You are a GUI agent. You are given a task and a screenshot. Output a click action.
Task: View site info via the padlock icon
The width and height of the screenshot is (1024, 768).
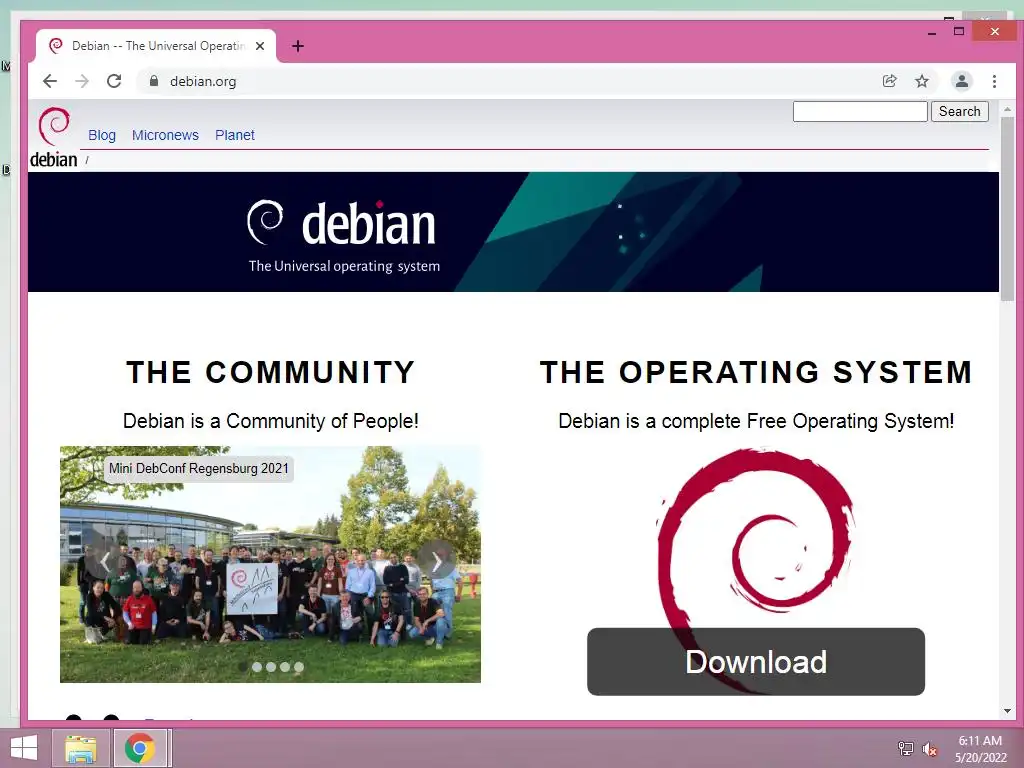pyautogui.click(x=153, y=81)
